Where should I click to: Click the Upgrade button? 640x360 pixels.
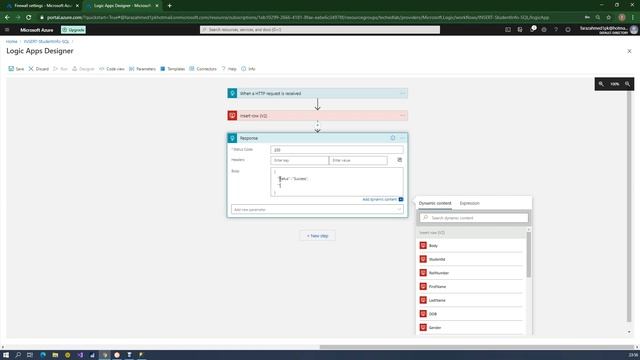pyautogui.click(x=73, y=30)
